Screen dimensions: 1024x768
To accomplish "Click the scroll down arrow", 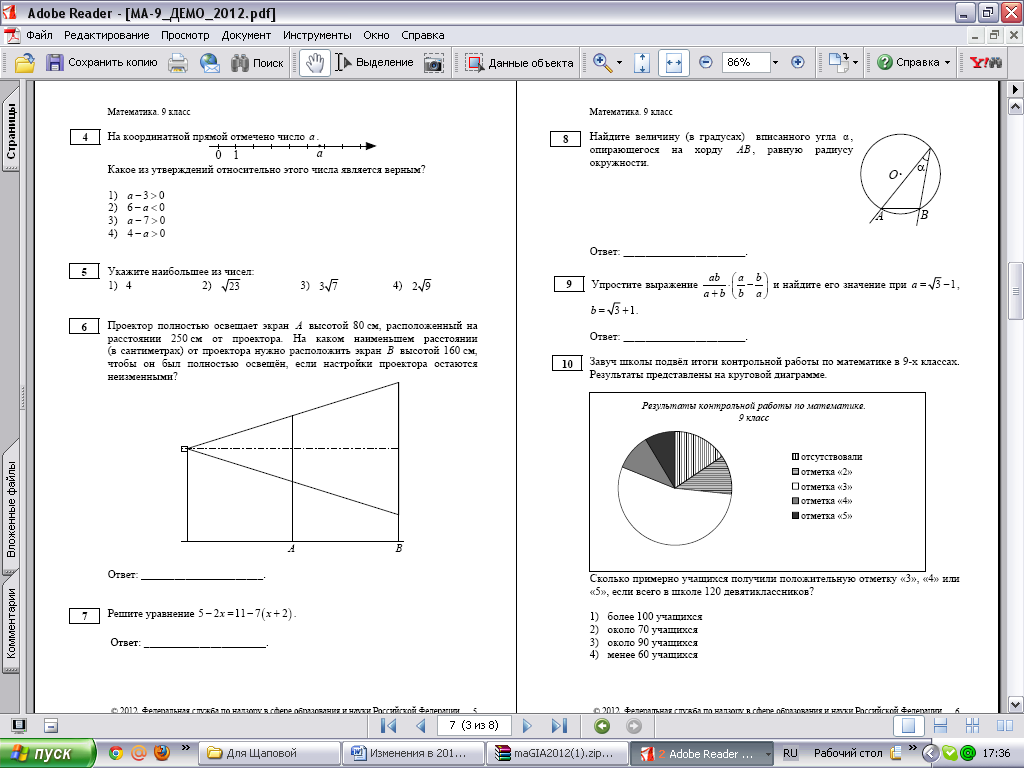I will coord(1016,705).
